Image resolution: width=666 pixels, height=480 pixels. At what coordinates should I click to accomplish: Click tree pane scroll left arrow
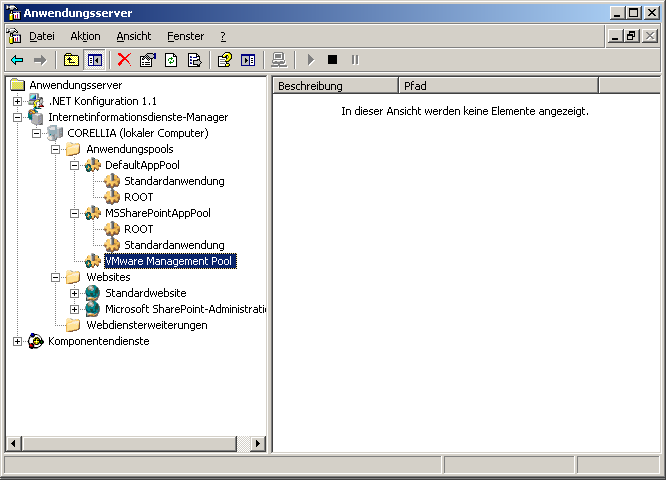click(14, 444)
